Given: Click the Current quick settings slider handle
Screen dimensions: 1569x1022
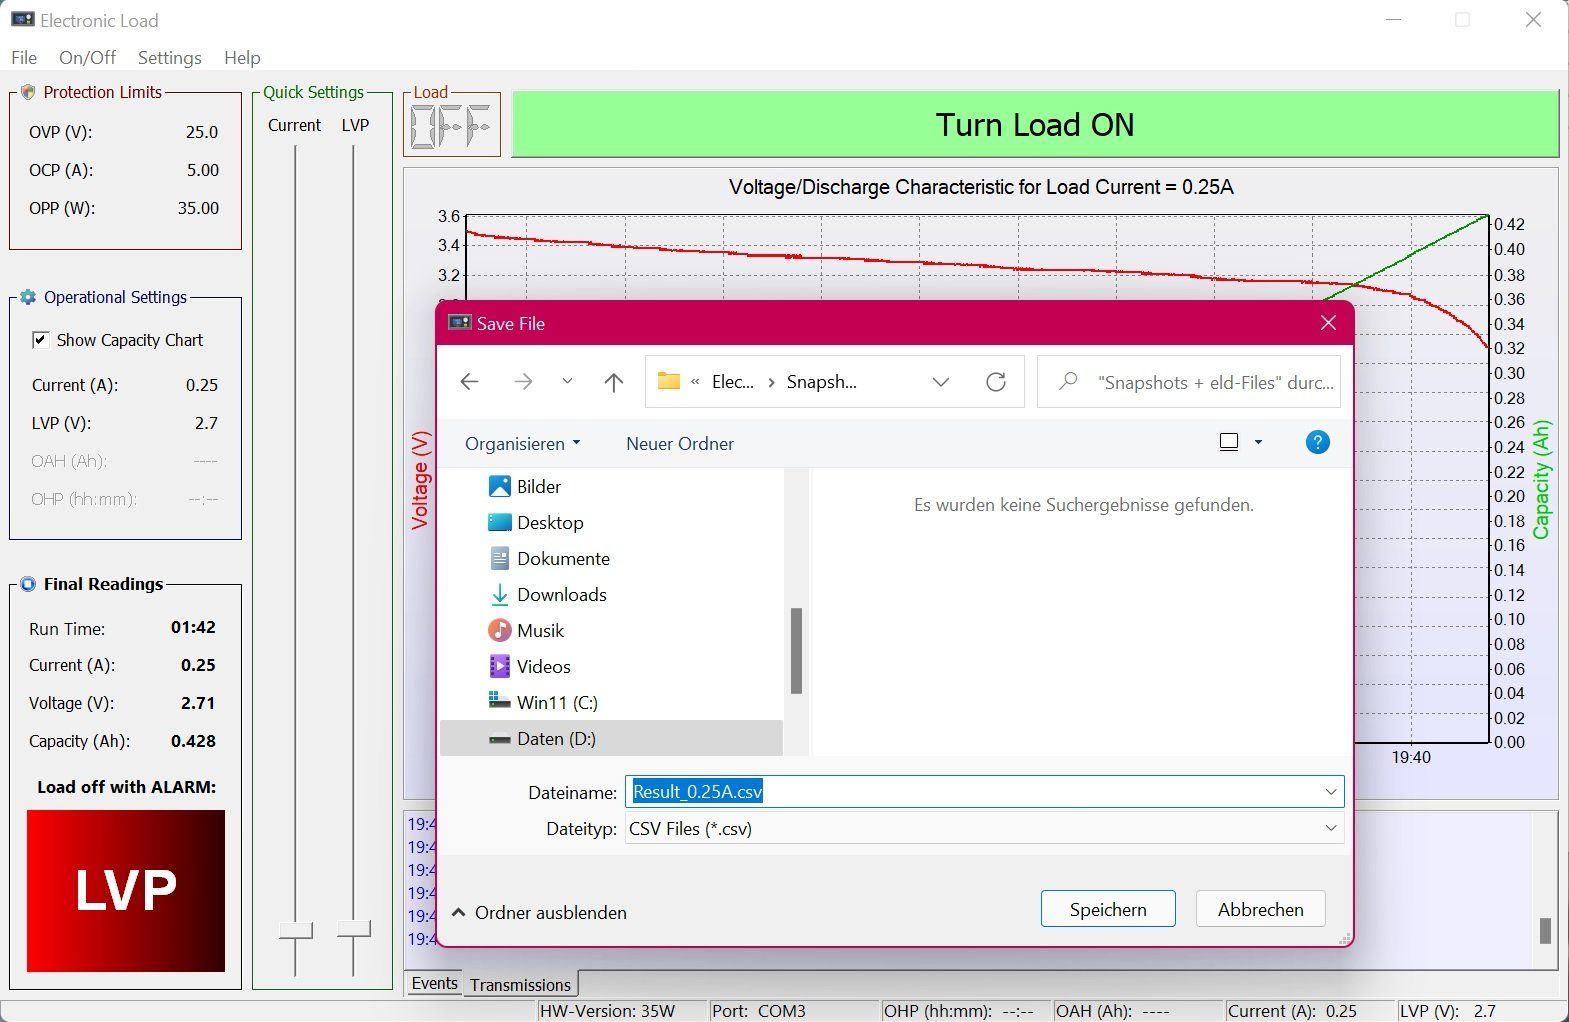Looking at the screenshot, I should click(295, 931).
